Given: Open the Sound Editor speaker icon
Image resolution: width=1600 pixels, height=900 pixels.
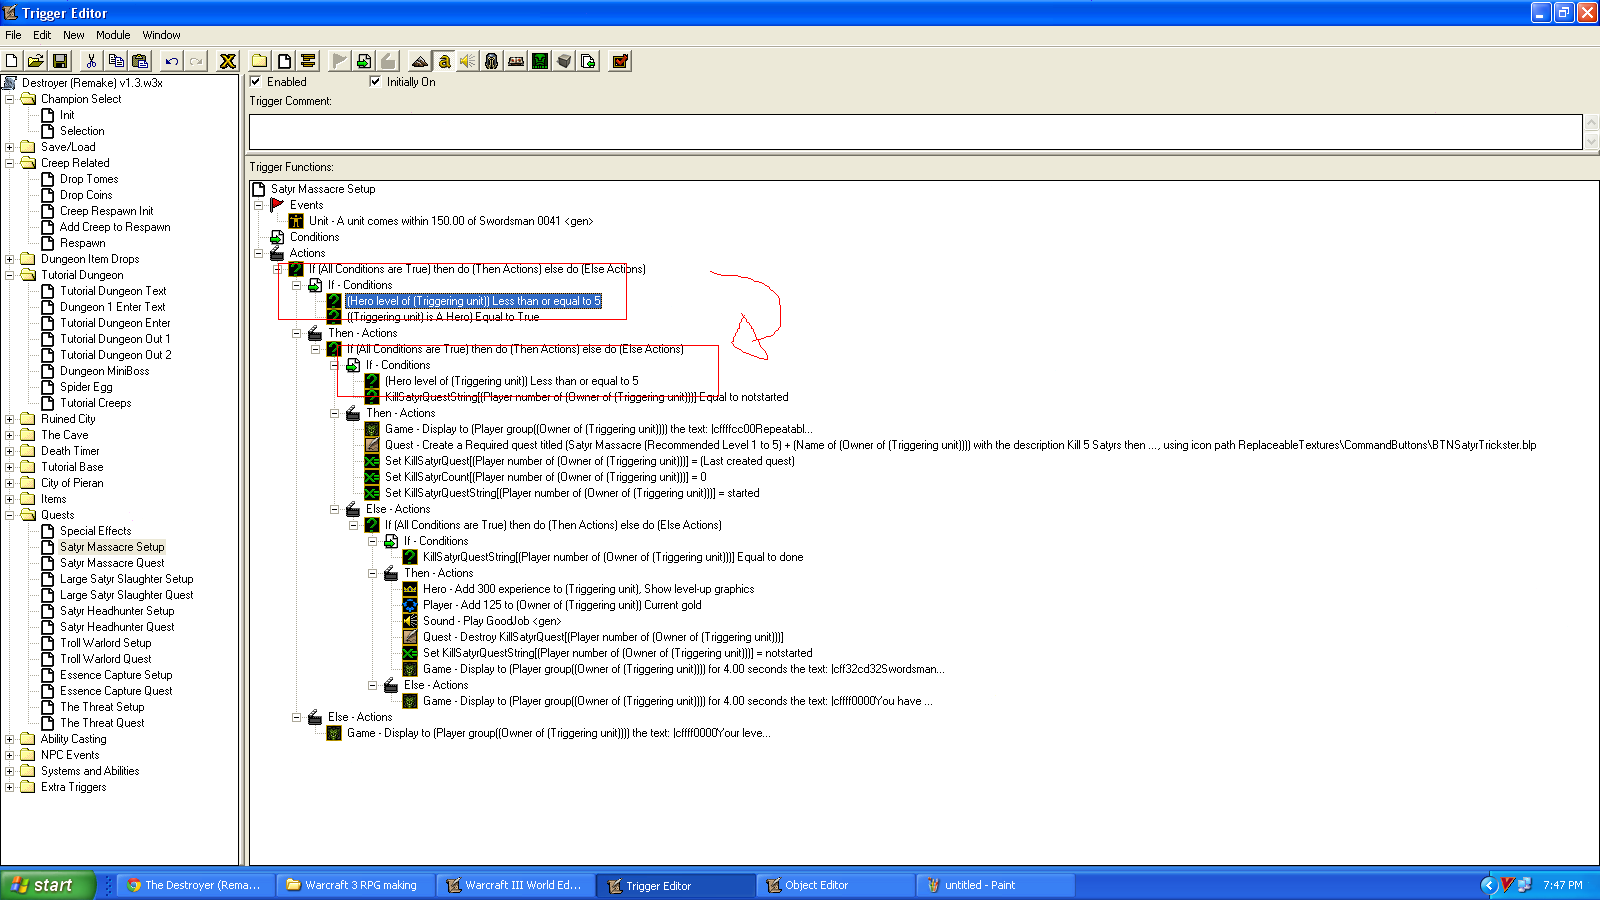Looking at the screenshot, I should tap(467, 61).
